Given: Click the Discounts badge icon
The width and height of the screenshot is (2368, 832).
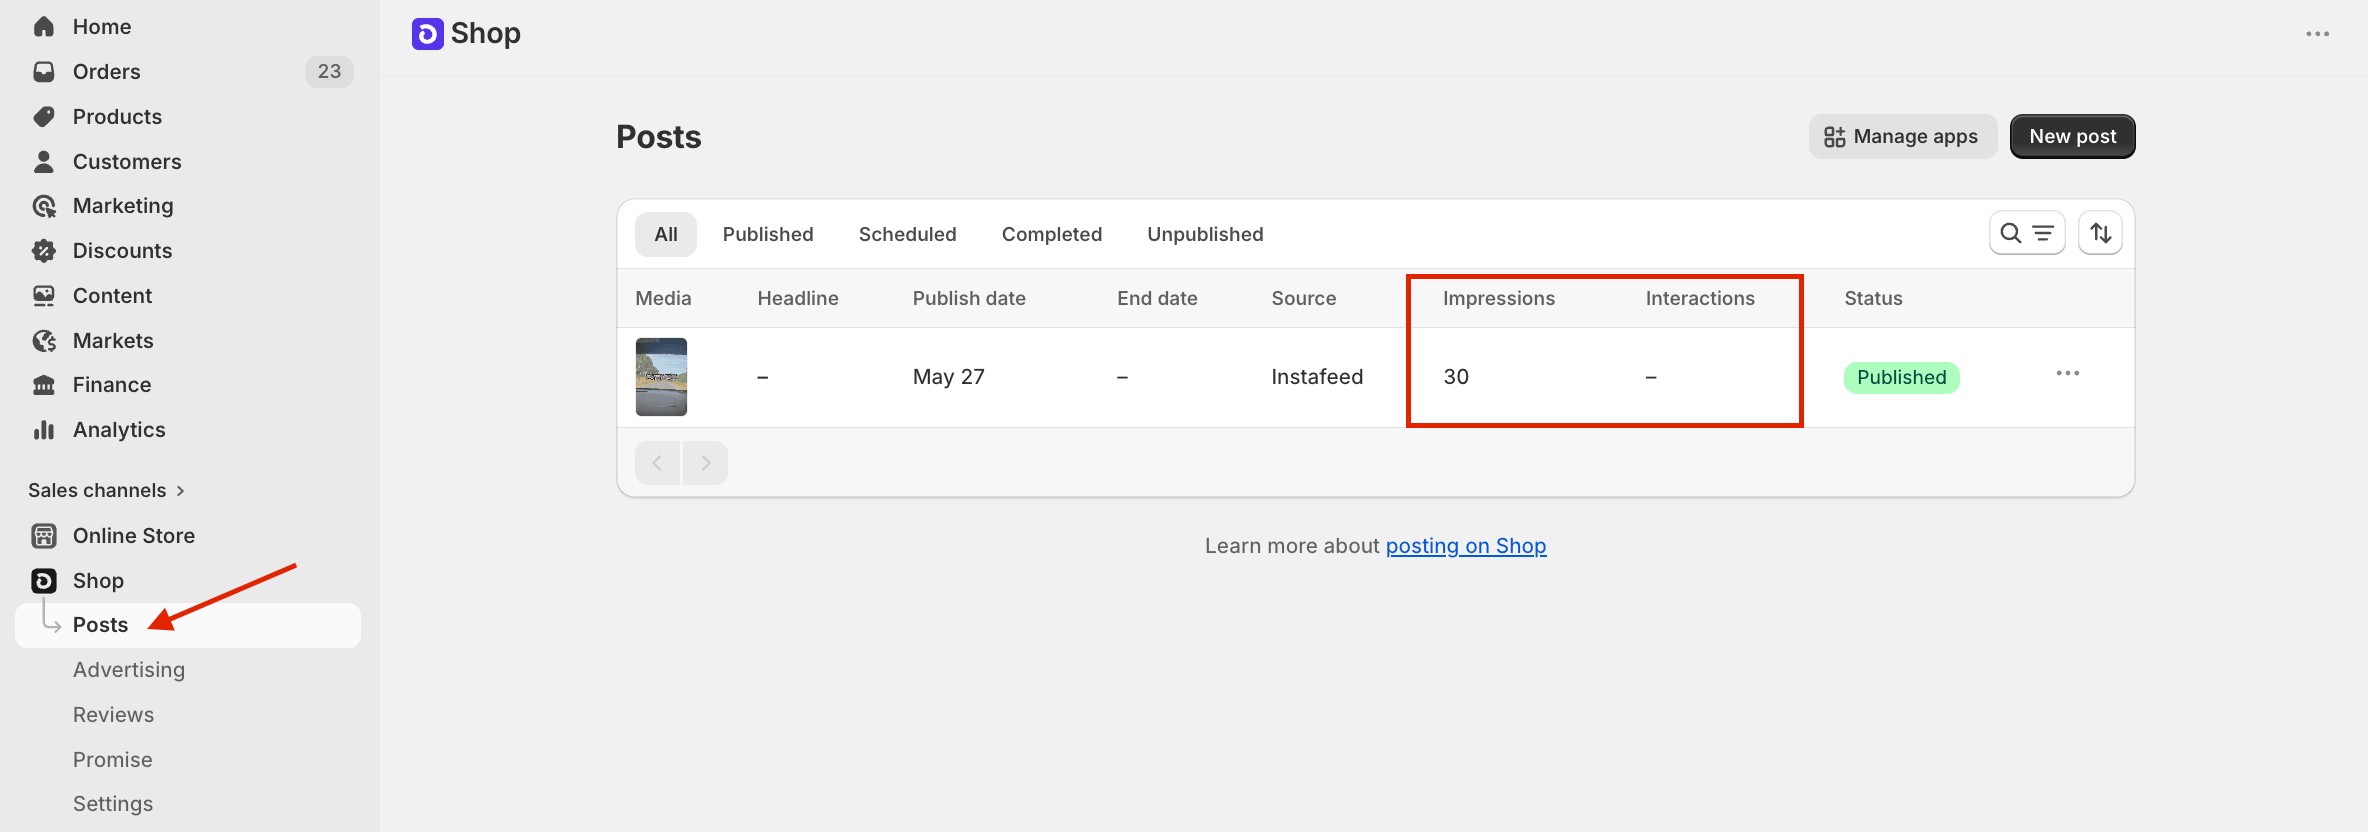Looking at the screenshot, I should pyautogui.click(x=44, y=251).
